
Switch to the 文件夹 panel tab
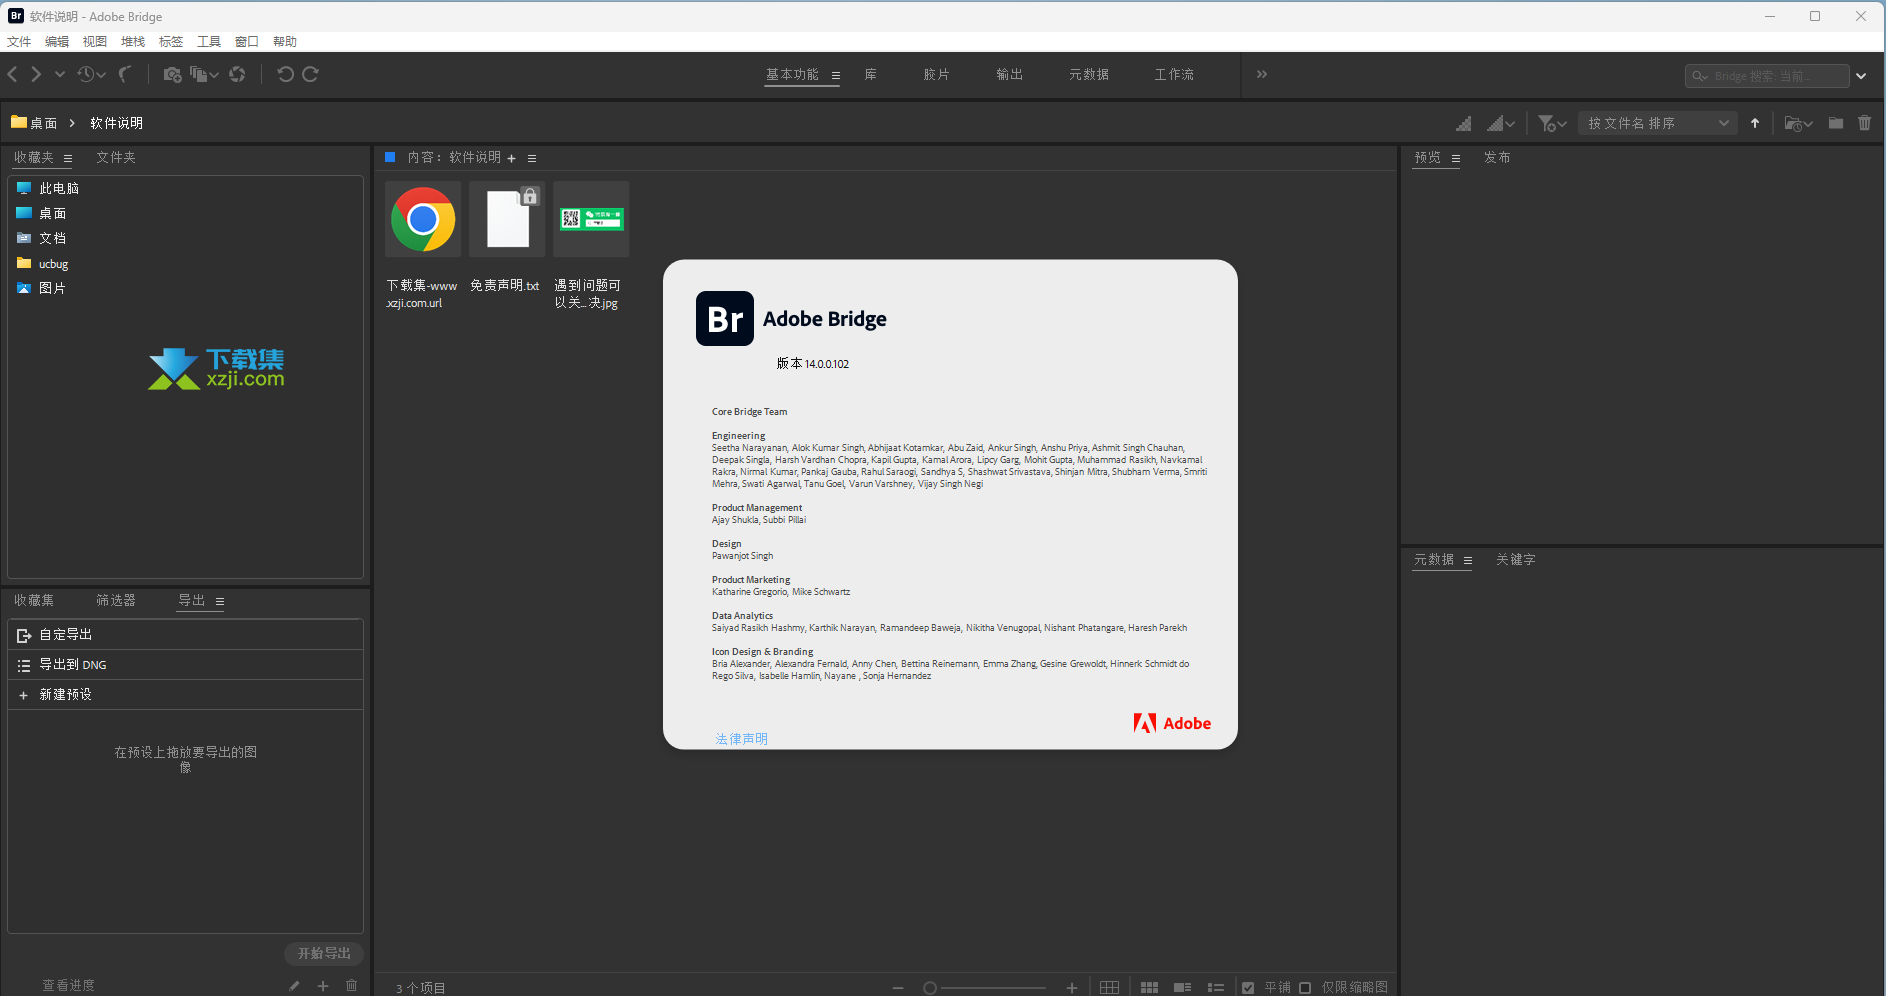116,157
